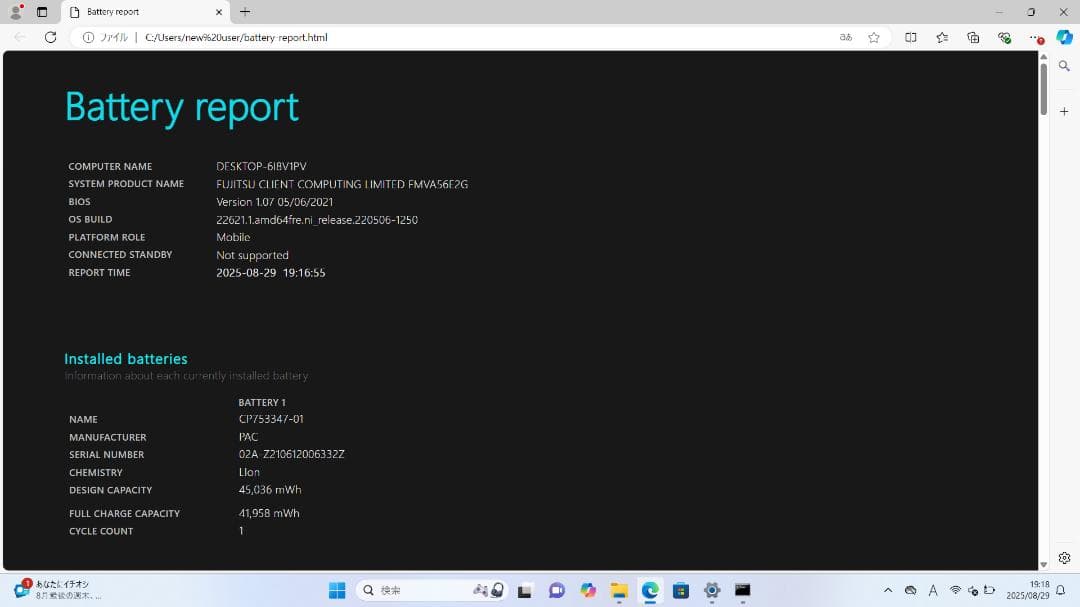Open the search icon in Edge right sidebar
Screen dimensions: 1080x607
tap(1064, 65)
